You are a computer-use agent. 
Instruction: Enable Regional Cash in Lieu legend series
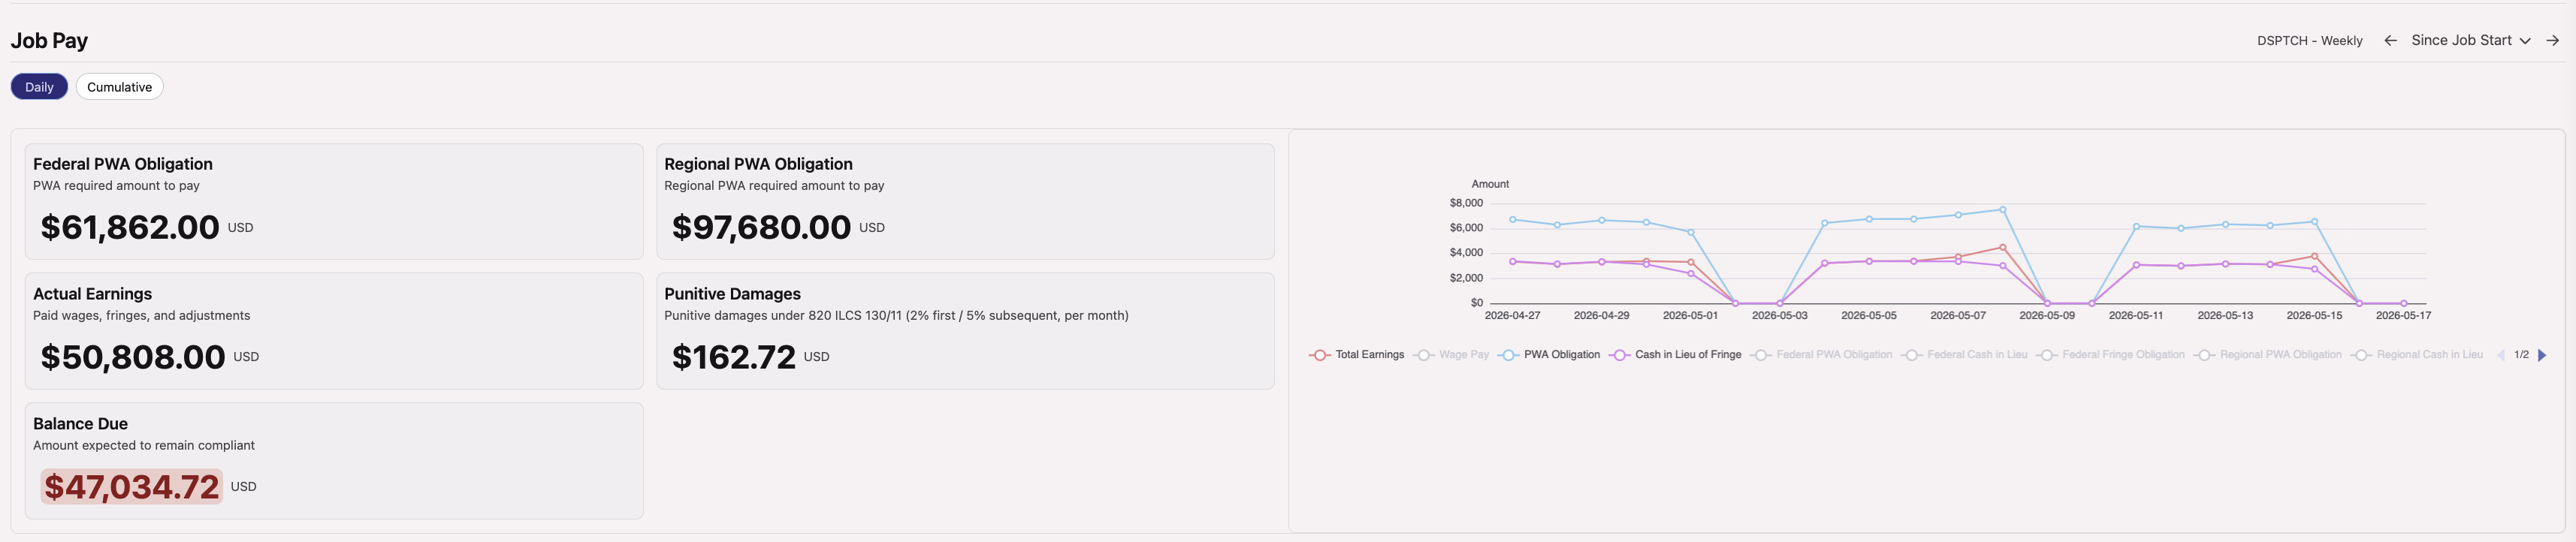tap(2417, 355)
